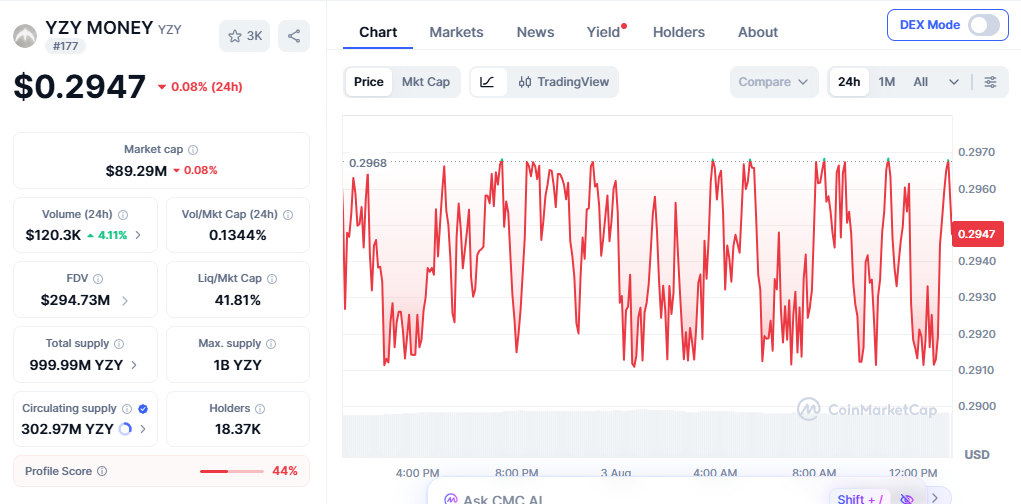The height and width of the screenshot is (504, 1021).
Task: Open Vol/Mkt Cap (24h) info icon
Action: tap(287, 214)
